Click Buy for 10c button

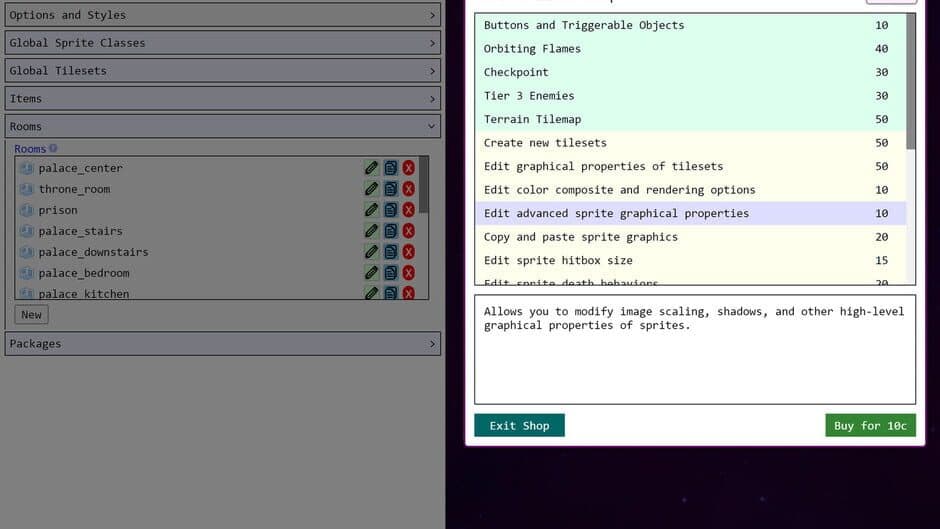[x=870, y=425]
